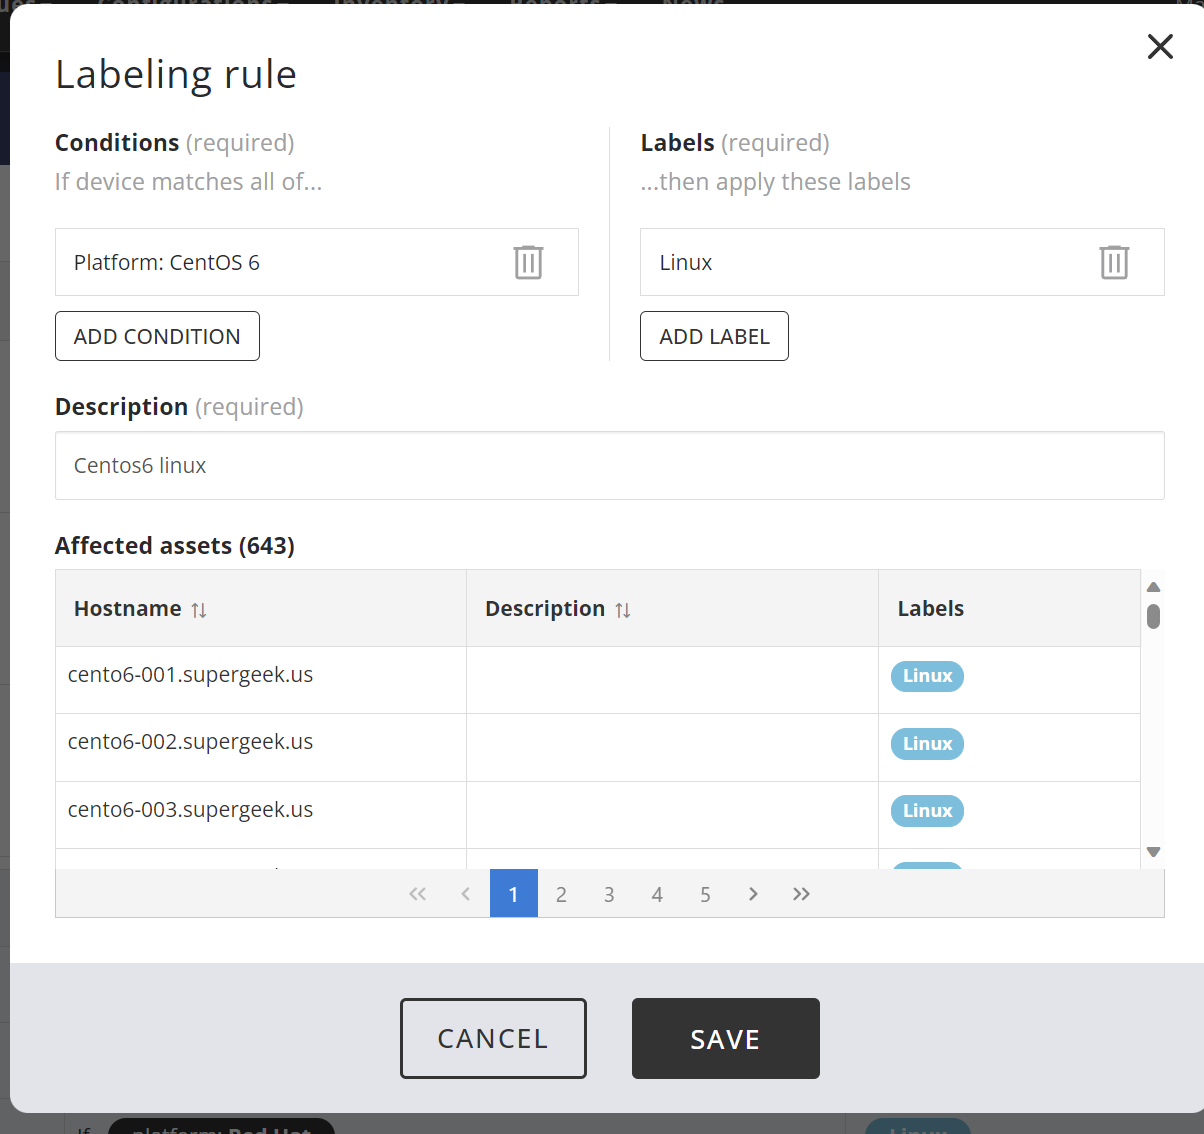Go to the next page of assets
The height and width of the screenshot is (1134, 1204).
coord(753,893)
